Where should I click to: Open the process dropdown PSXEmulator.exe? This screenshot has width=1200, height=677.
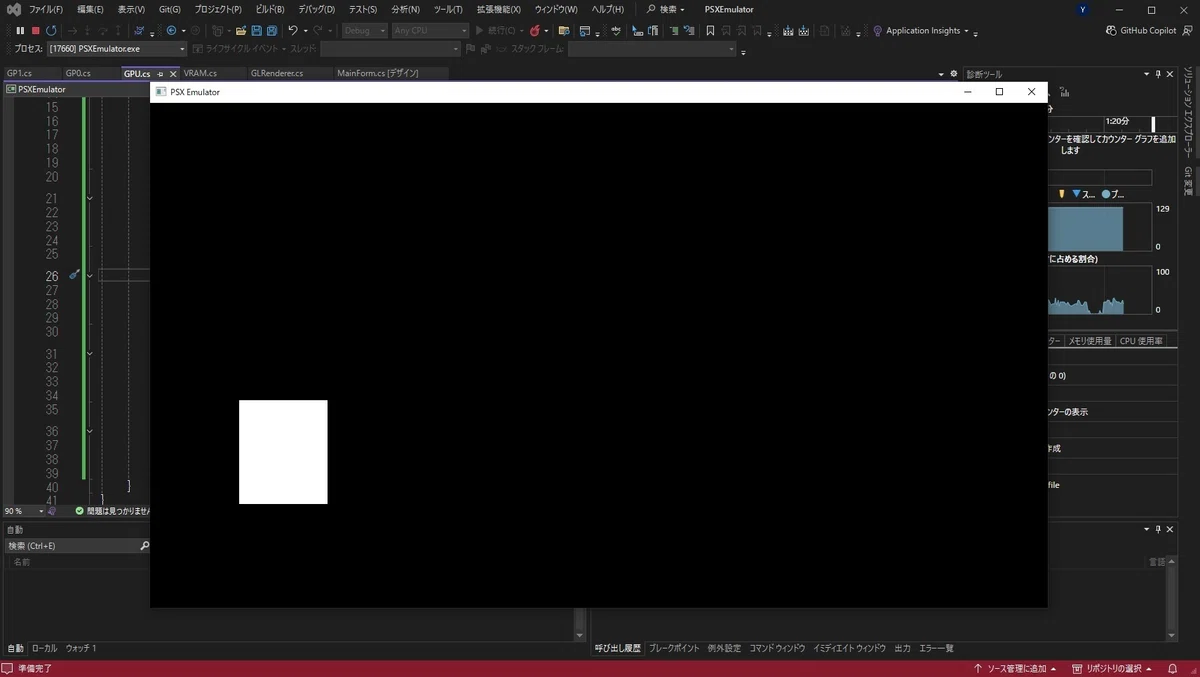[117, 49]
